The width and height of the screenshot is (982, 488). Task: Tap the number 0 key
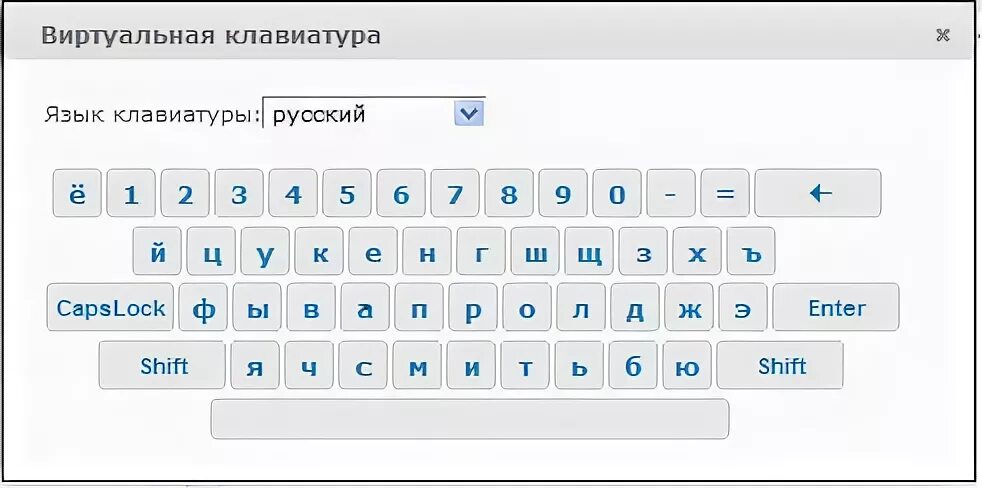pos(617,193)
